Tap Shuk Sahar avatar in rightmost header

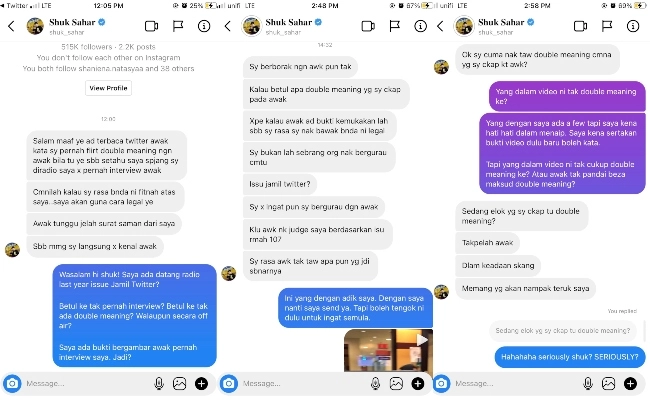coord(463,26)
